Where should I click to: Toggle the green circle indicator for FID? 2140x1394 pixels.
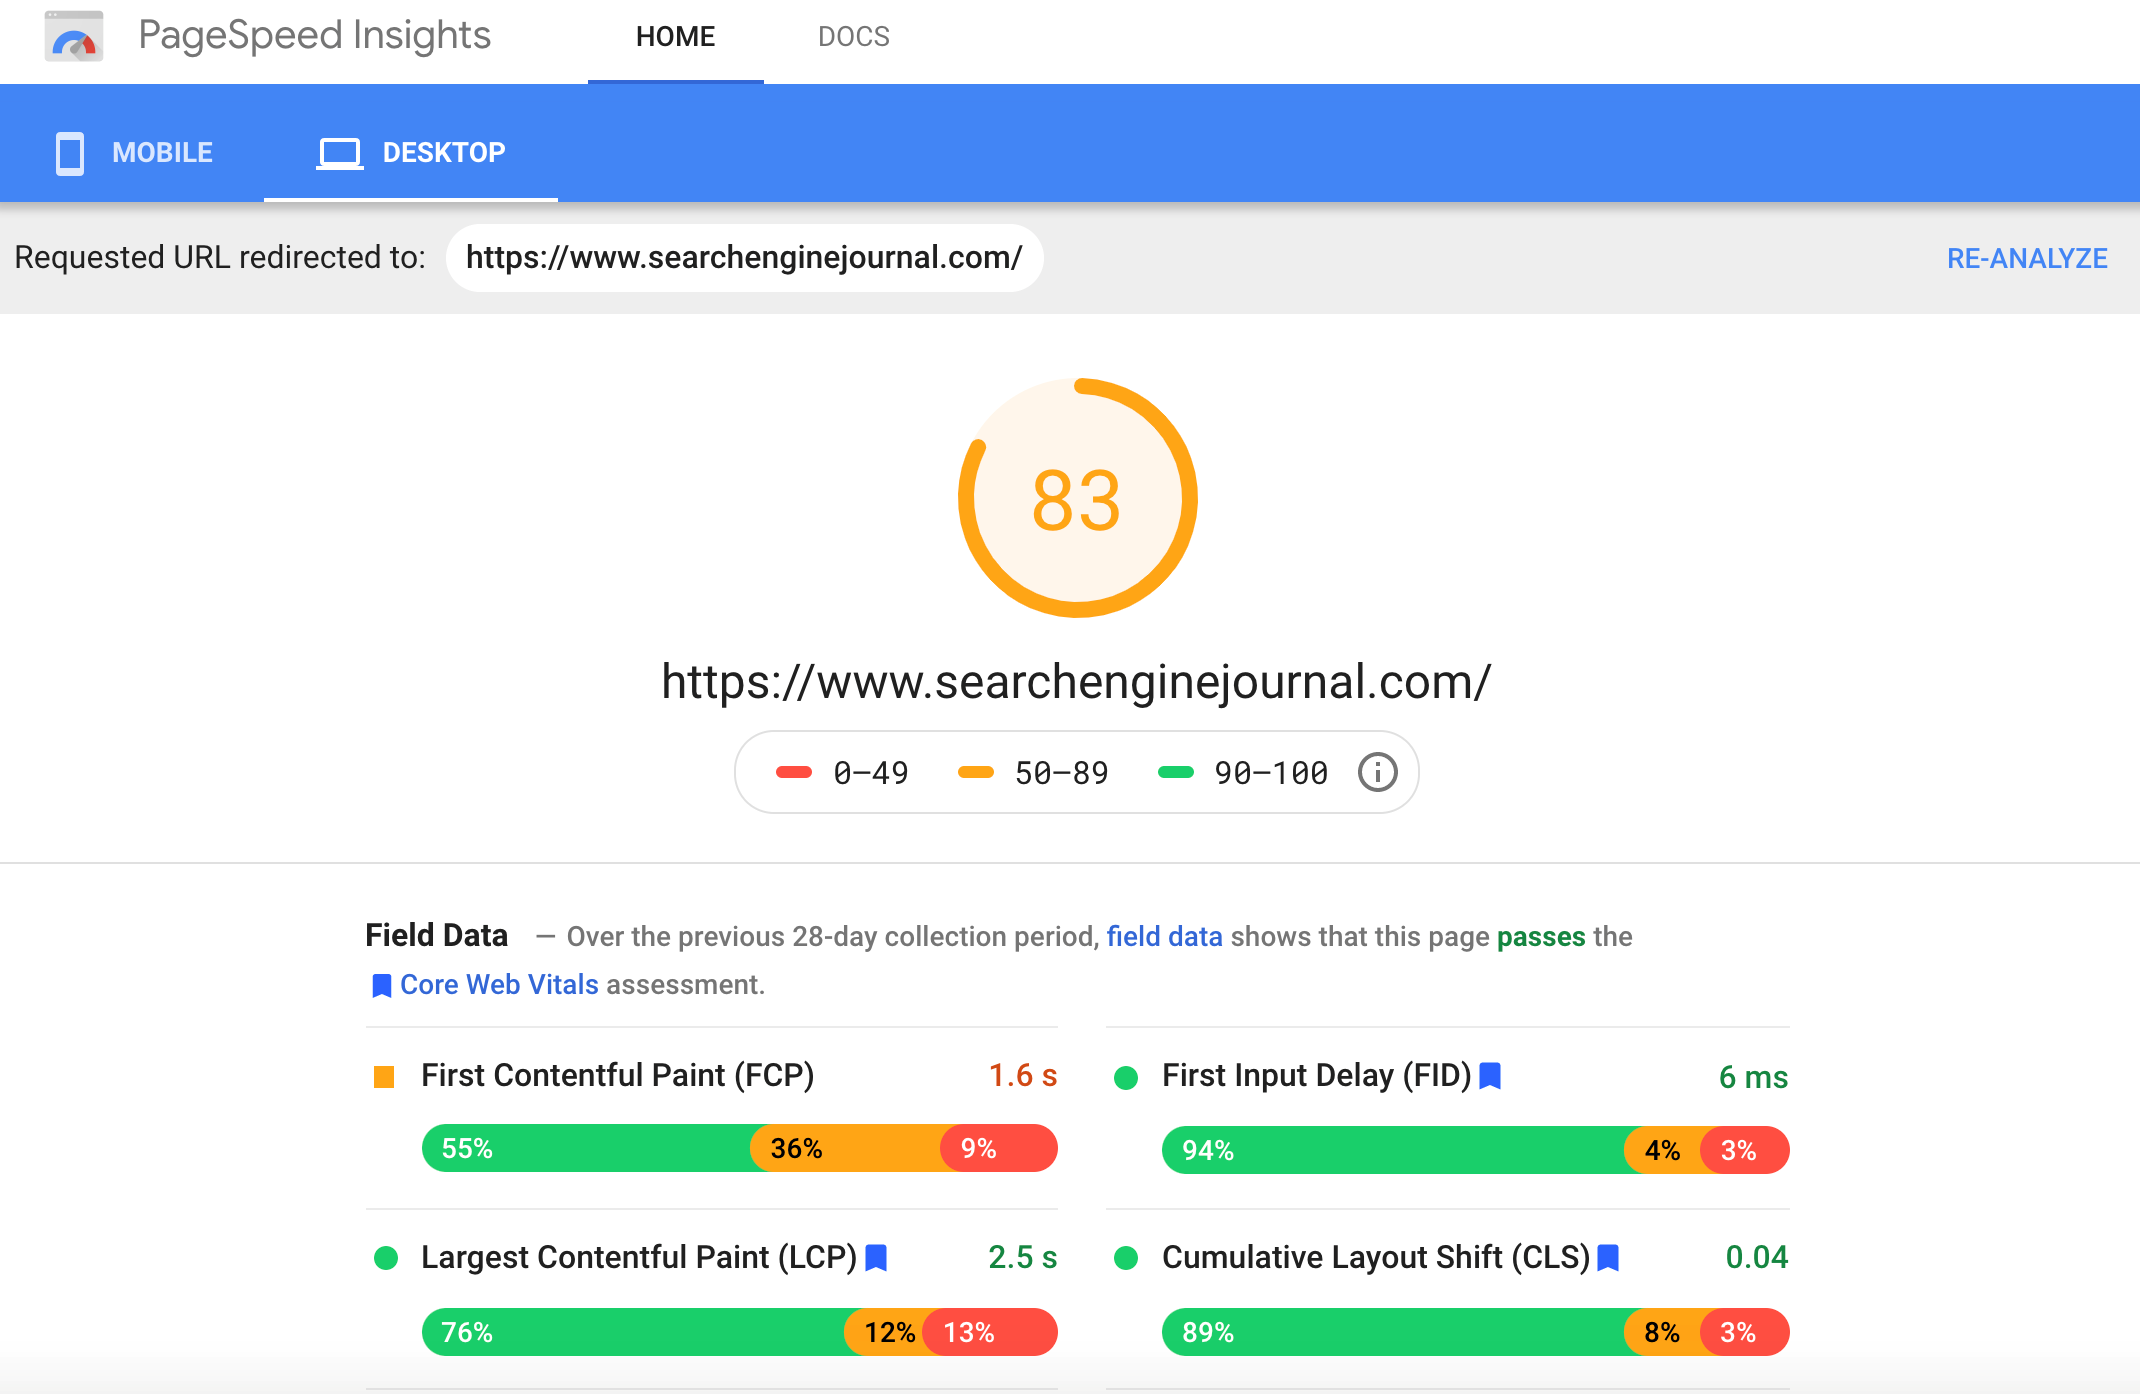pyautogui.click(x=1128, y=1076)
